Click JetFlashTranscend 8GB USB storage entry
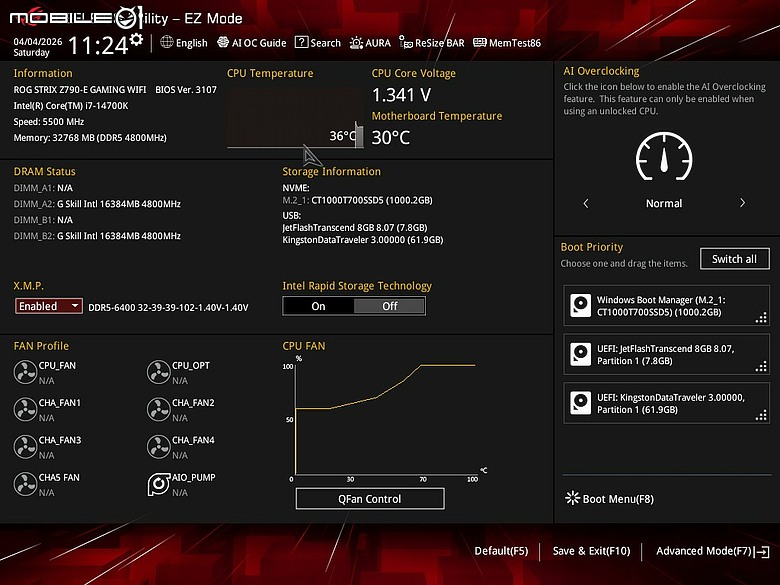Viewport: 780px width, 585px height. 355,227
